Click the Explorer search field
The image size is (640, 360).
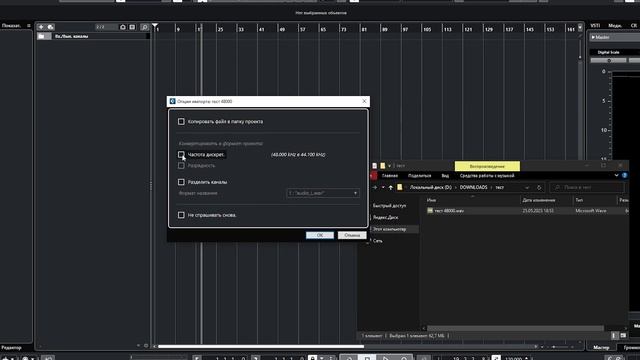click(x=587, y=187)
